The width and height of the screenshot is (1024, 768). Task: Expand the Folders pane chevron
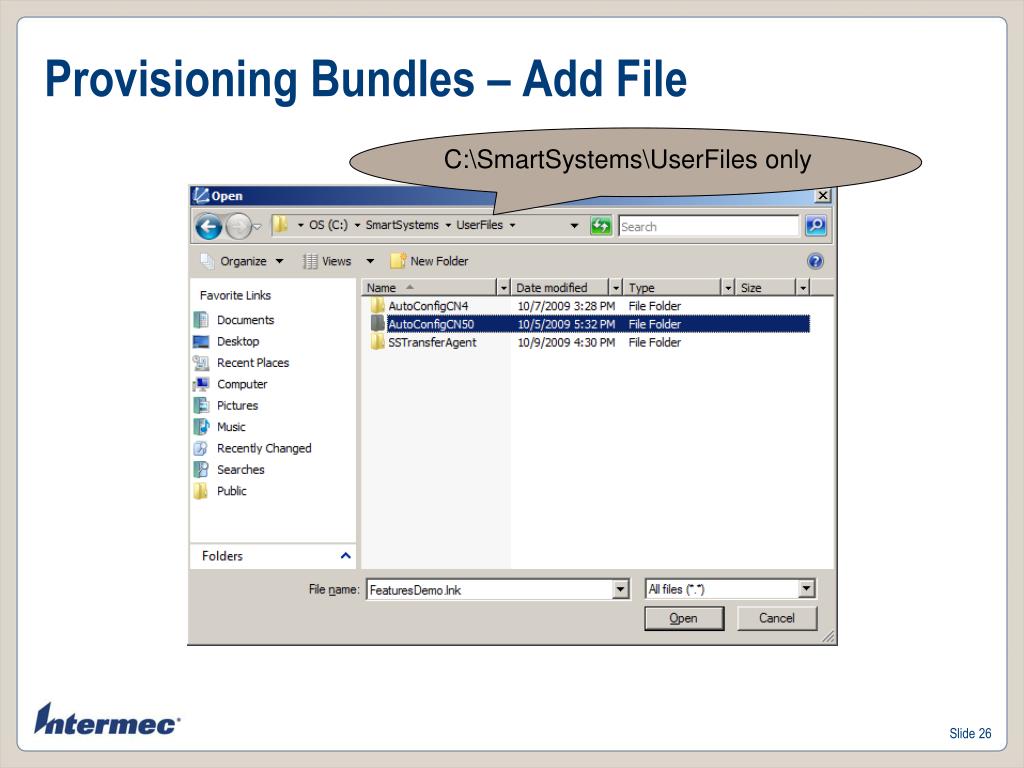click(x=345, y=556)
